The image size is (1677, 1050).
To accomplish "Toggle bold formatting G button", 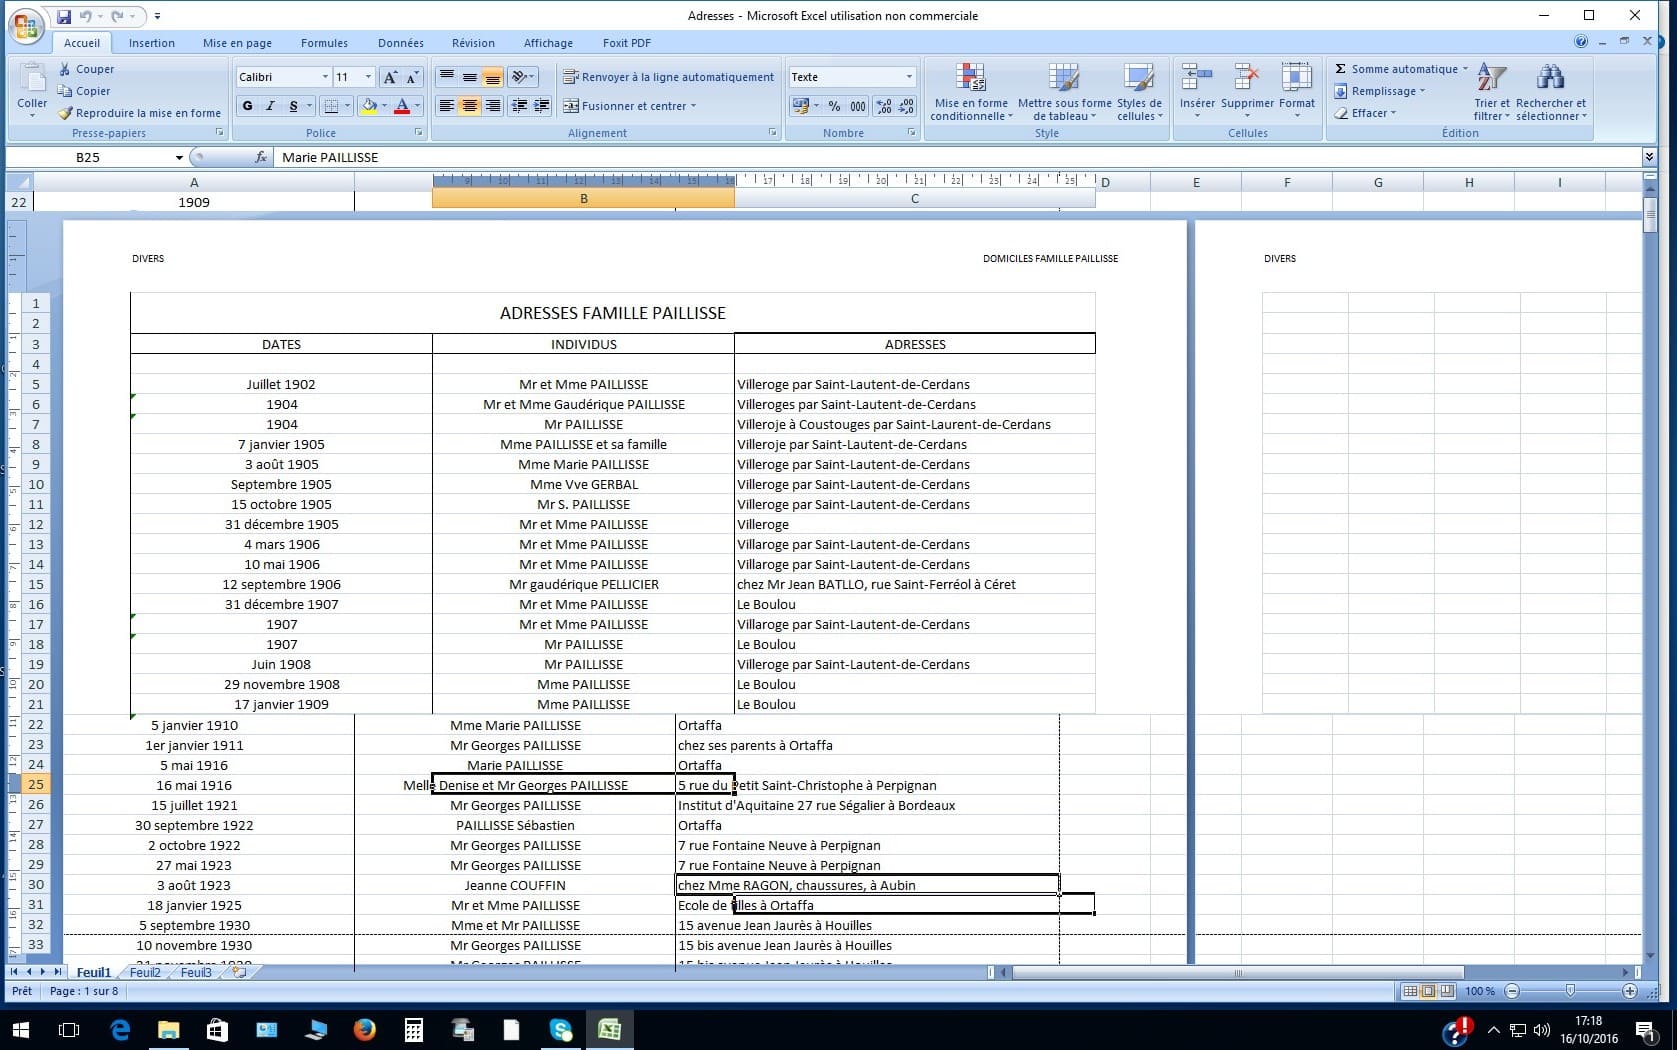I will (x=248, y=106).
